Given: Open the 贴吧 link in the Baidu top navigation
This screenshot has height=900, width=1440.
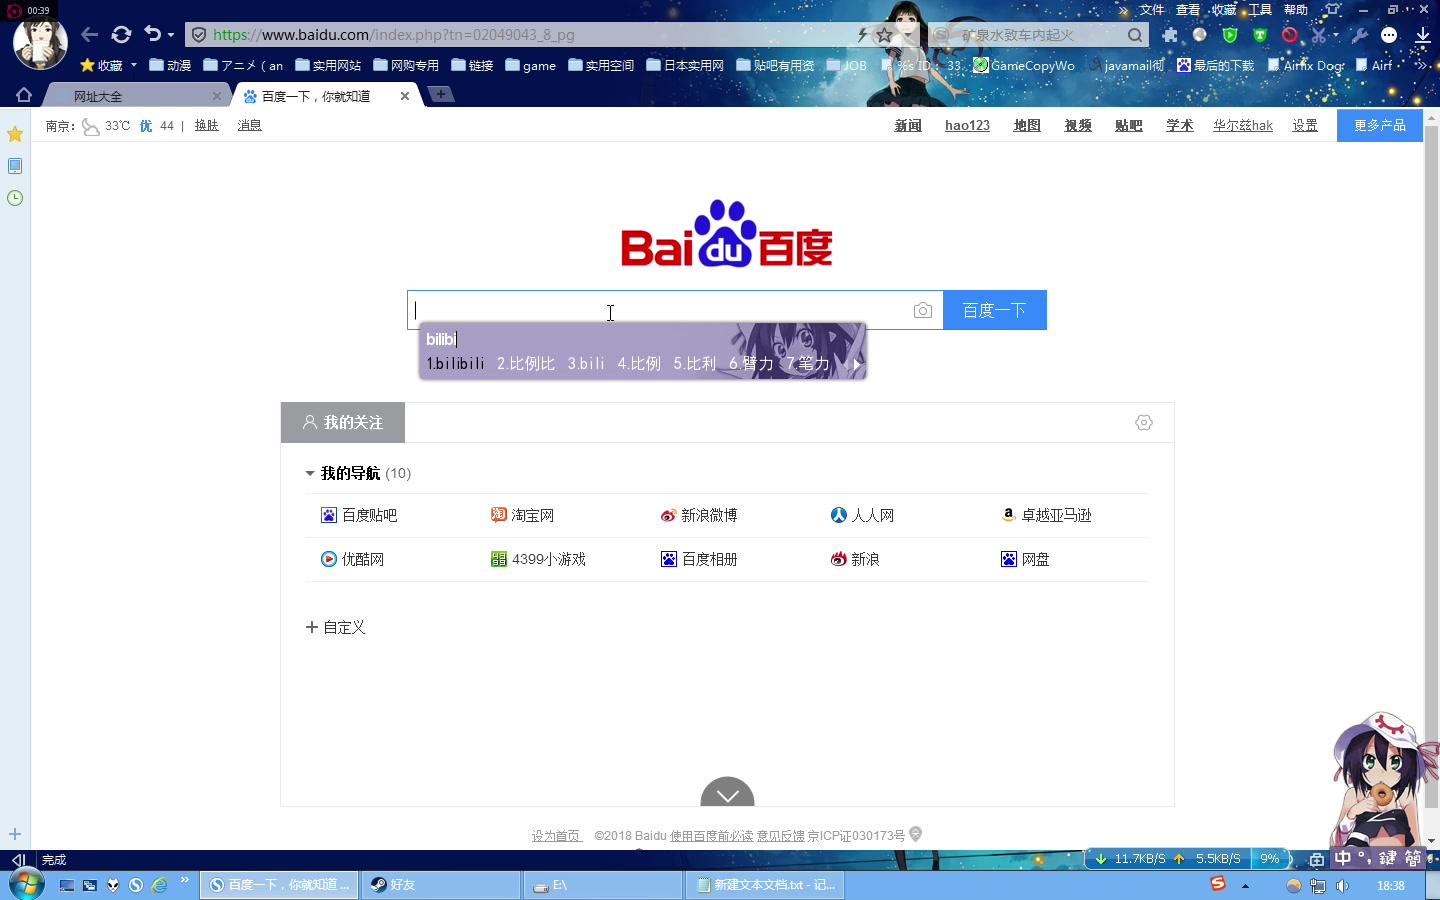Looking at the screenshot, I should (1129, 125).
